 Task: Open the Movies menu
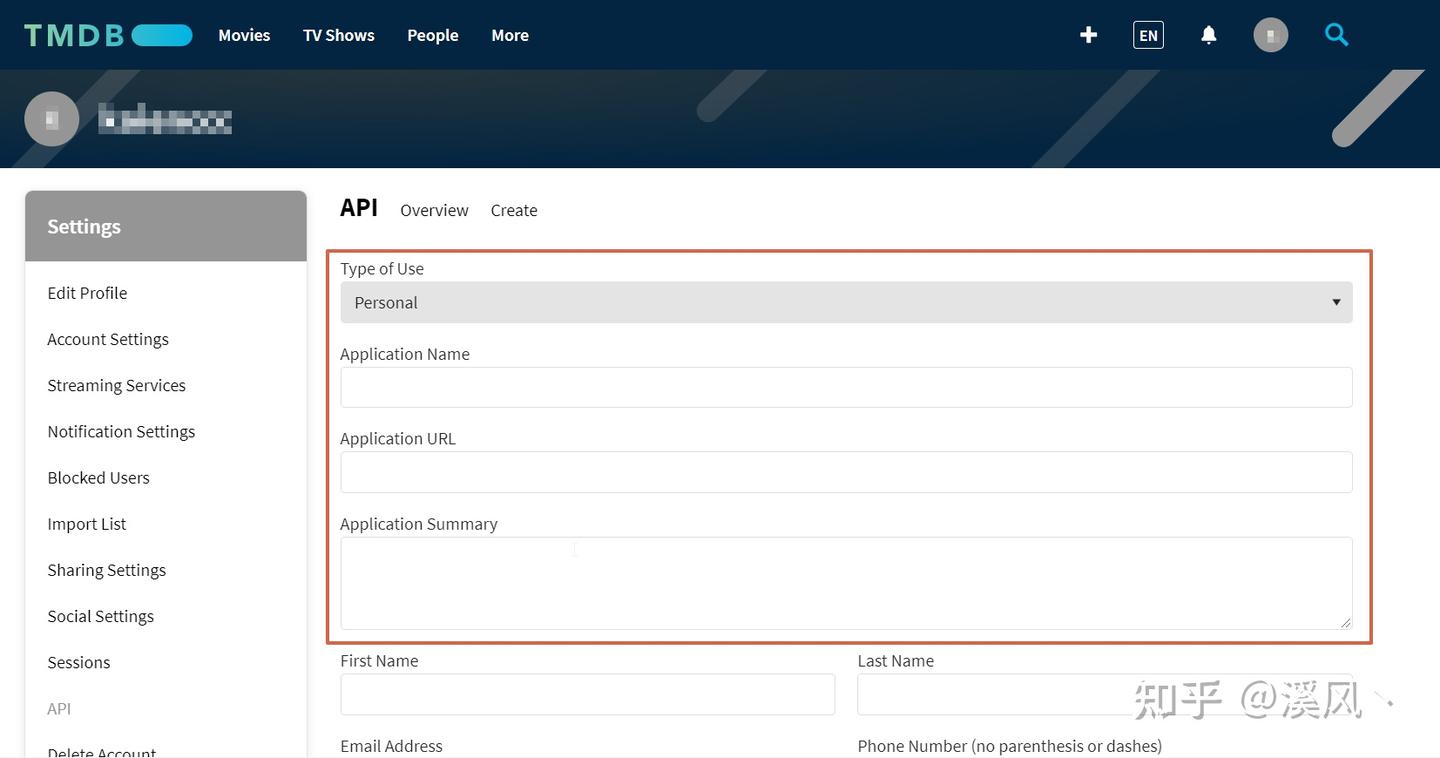tap(244, 35)
